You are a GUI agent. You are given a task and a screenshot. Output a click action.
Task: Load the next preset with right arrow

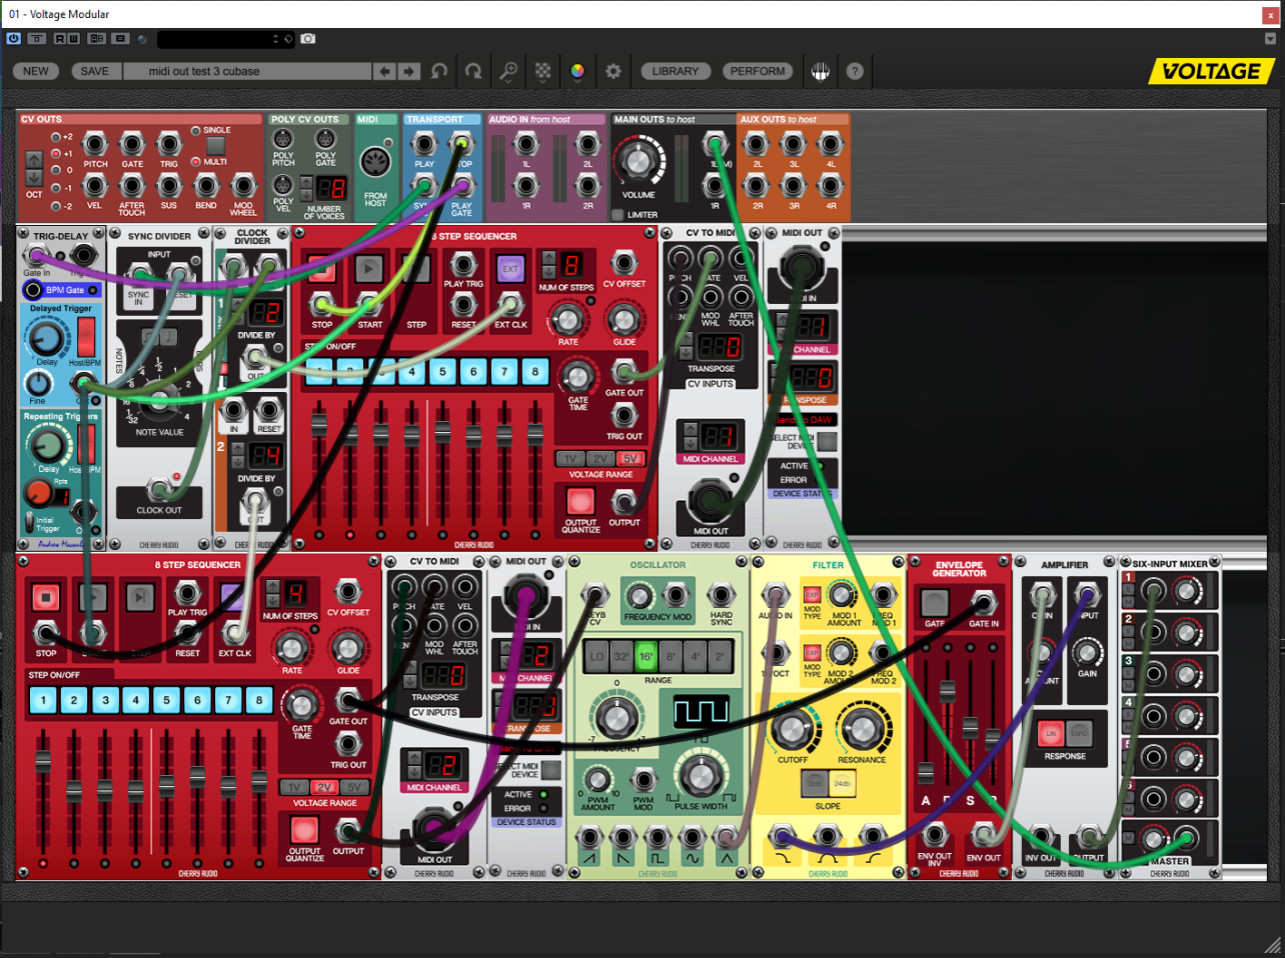coord(409,71)
